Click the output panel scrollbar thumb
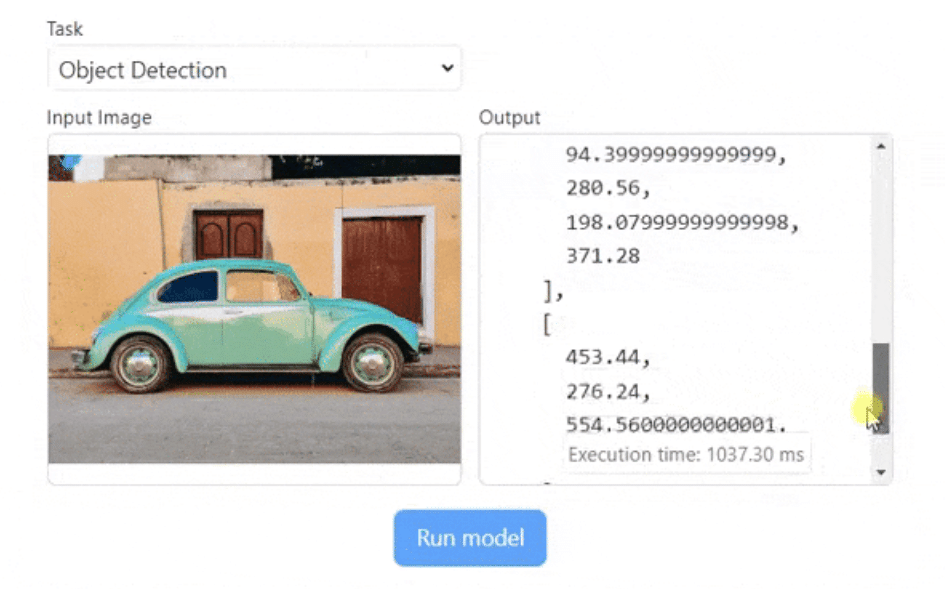The image size is (945, 589). point(881,388)
